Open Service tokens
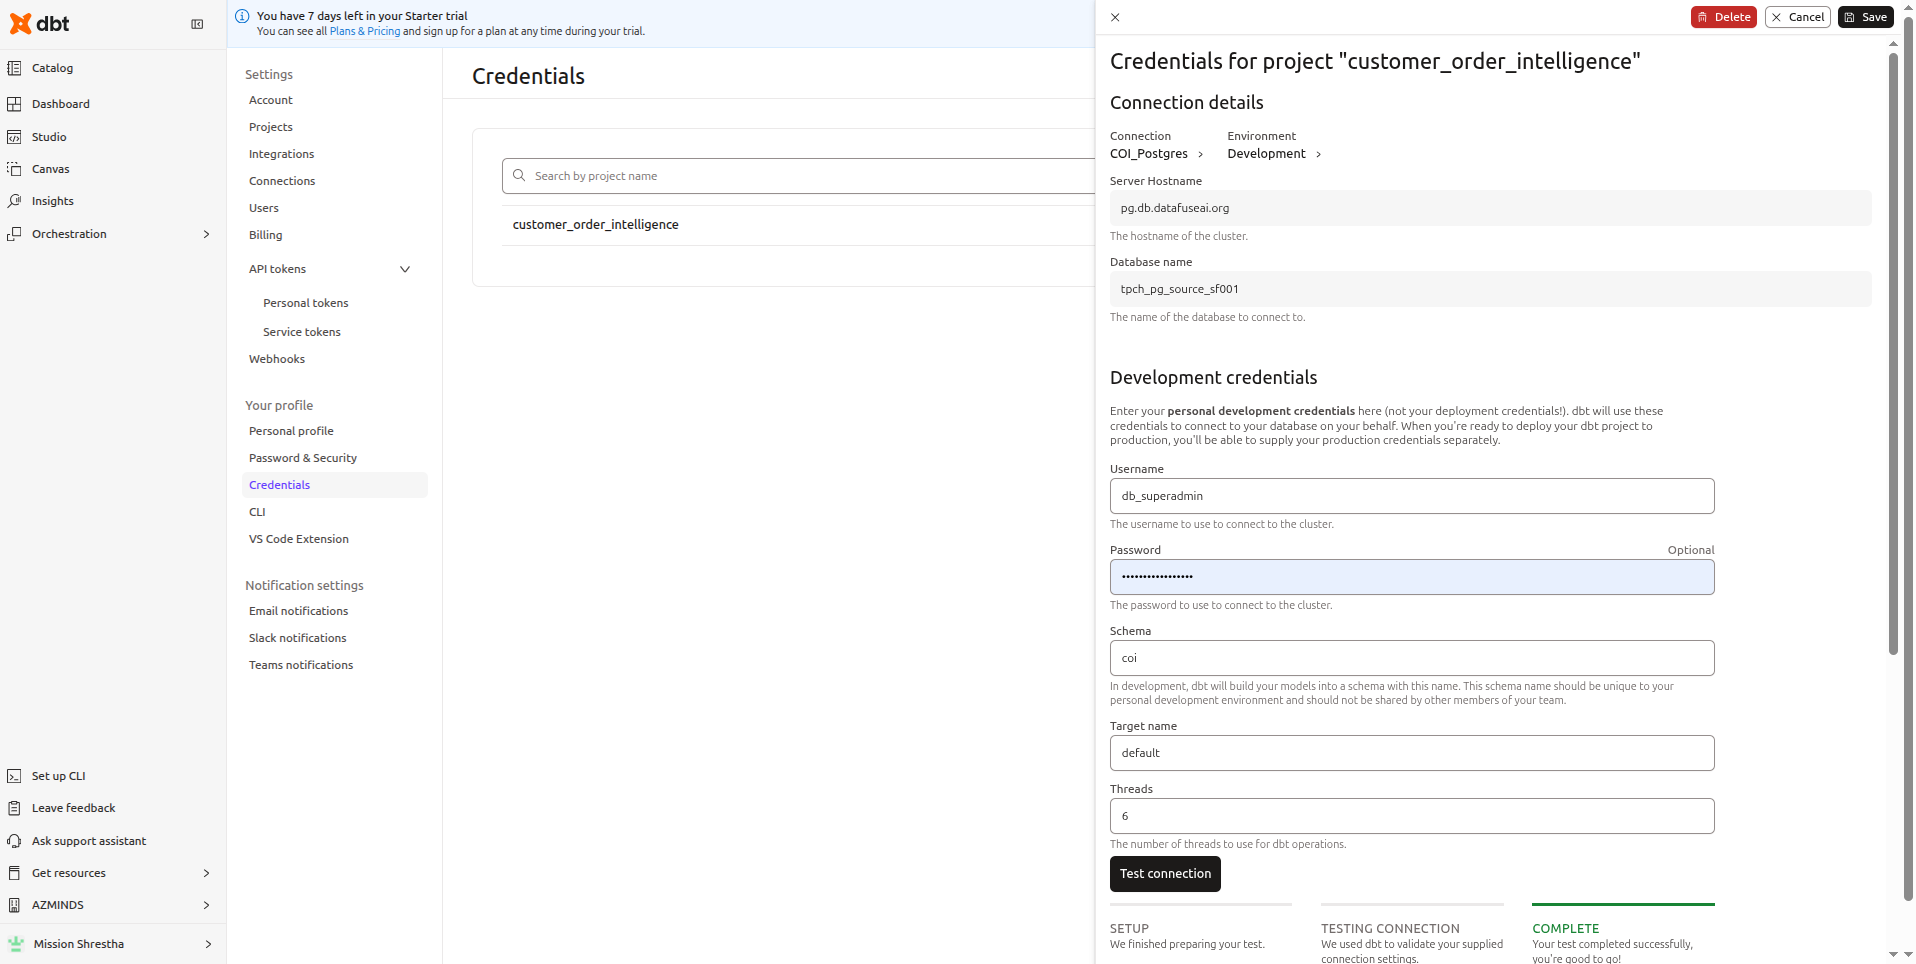 302,332
